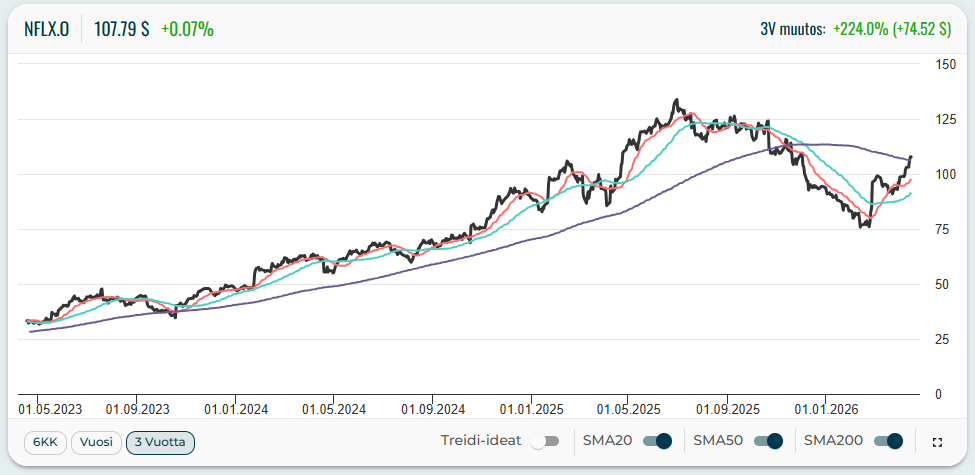
Task: Turn off the SMA20 moving average
Action: 657,441
